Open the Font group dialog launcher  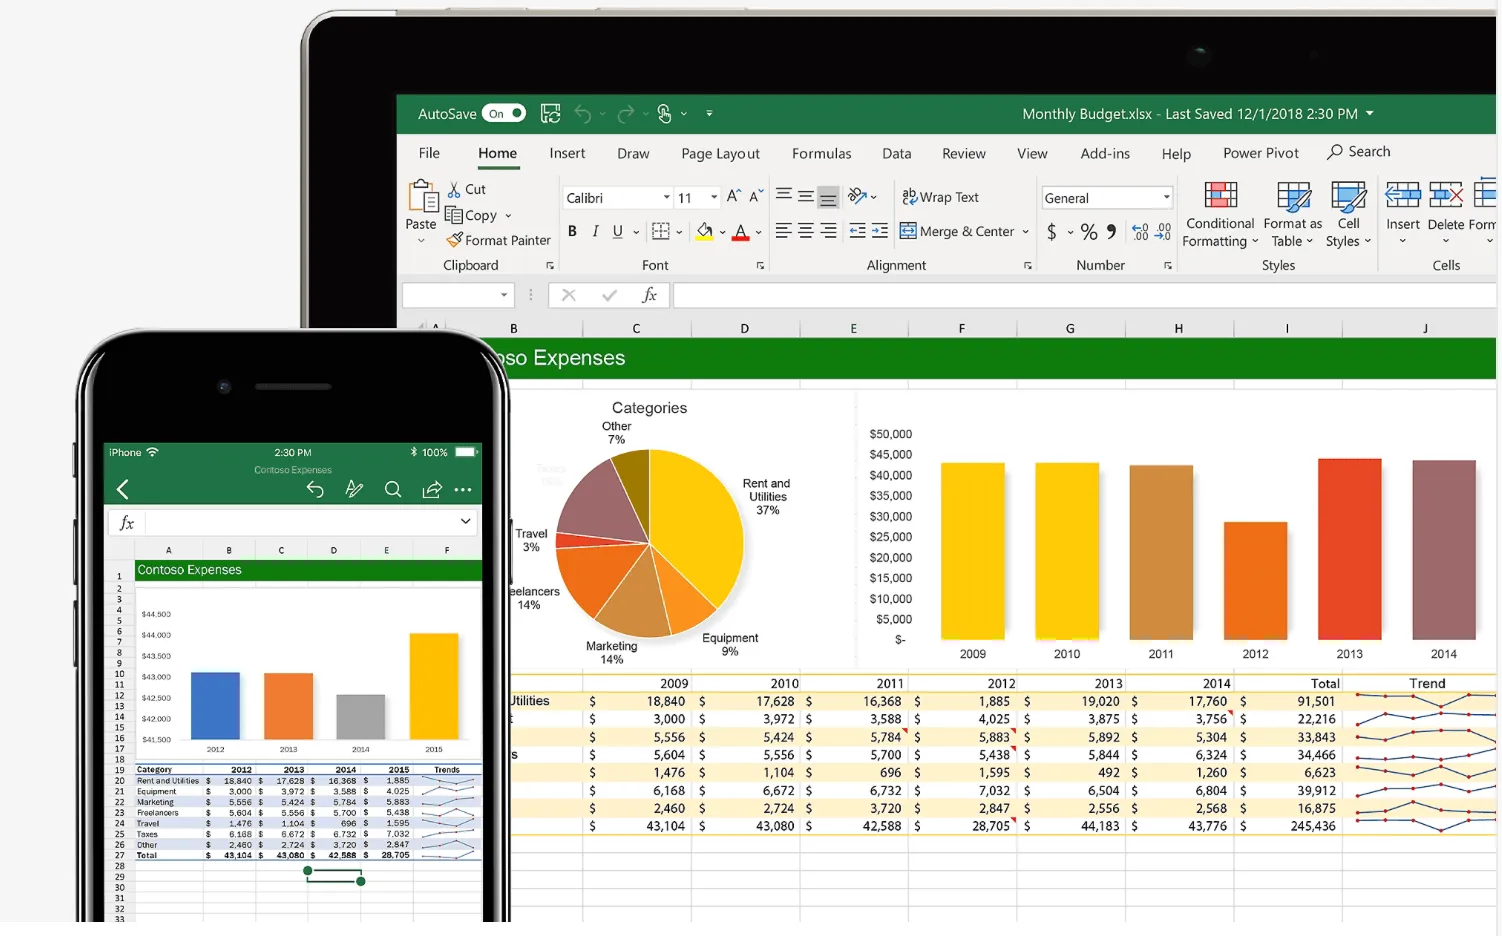point(760,266)
